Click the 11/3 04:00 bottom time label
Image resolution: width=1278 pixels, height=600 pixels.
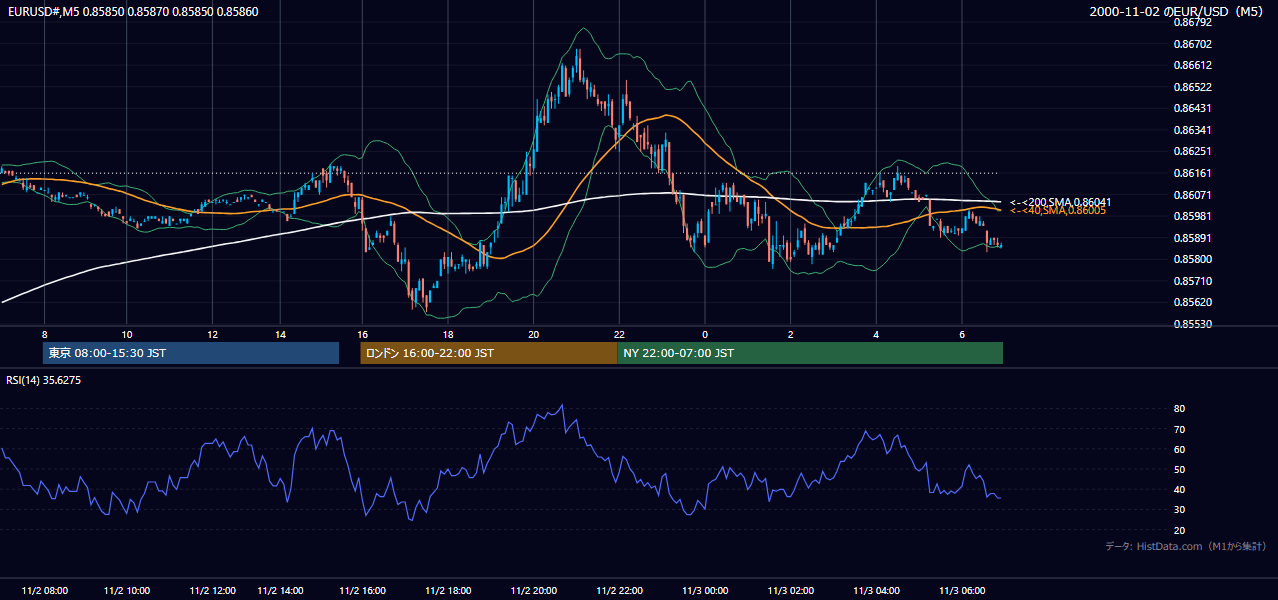pyautogui.click(x=877, y=591)
